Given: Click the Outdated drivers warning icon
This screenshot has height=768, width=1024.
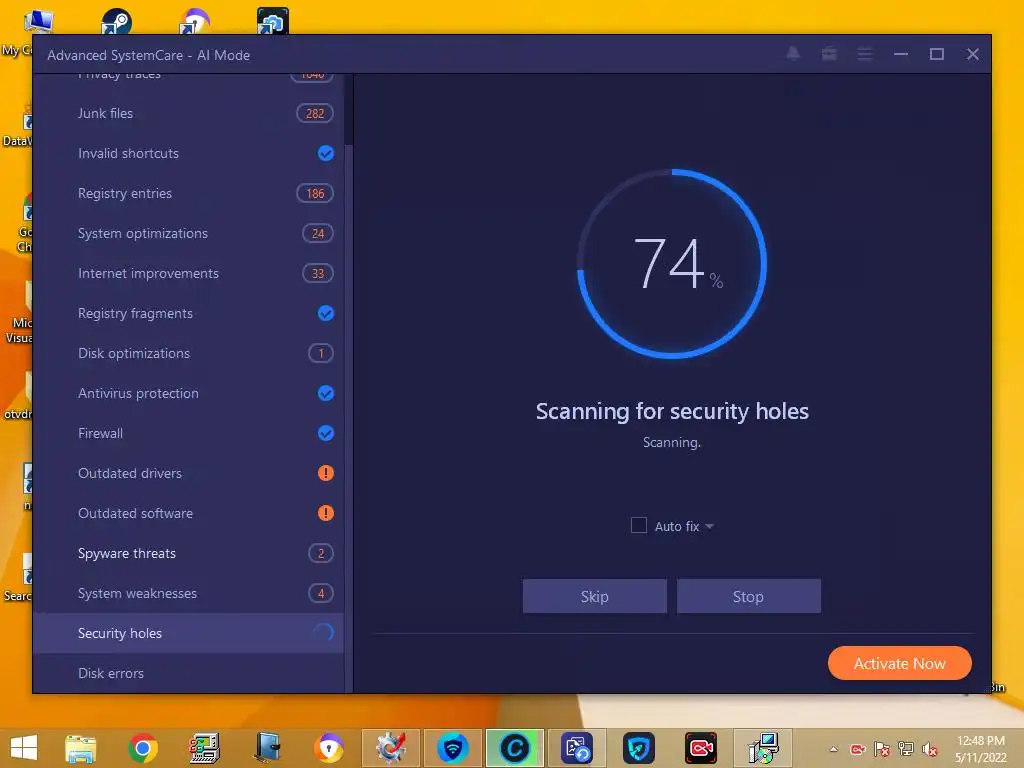Looking at the screenshot, I should (x=325, y=473).
